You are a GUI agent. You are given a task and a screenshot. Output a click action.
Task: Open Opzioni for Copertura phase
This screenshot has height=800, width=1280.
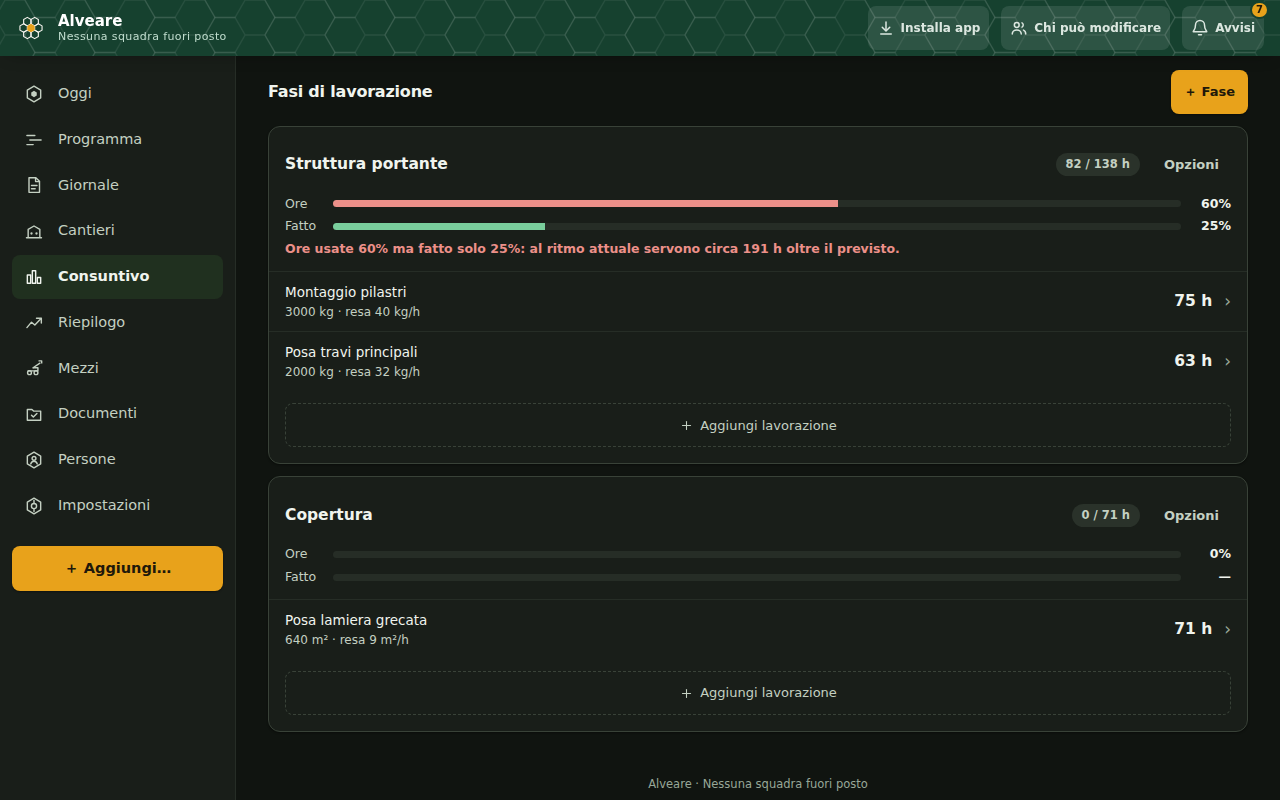point(1191,515)
